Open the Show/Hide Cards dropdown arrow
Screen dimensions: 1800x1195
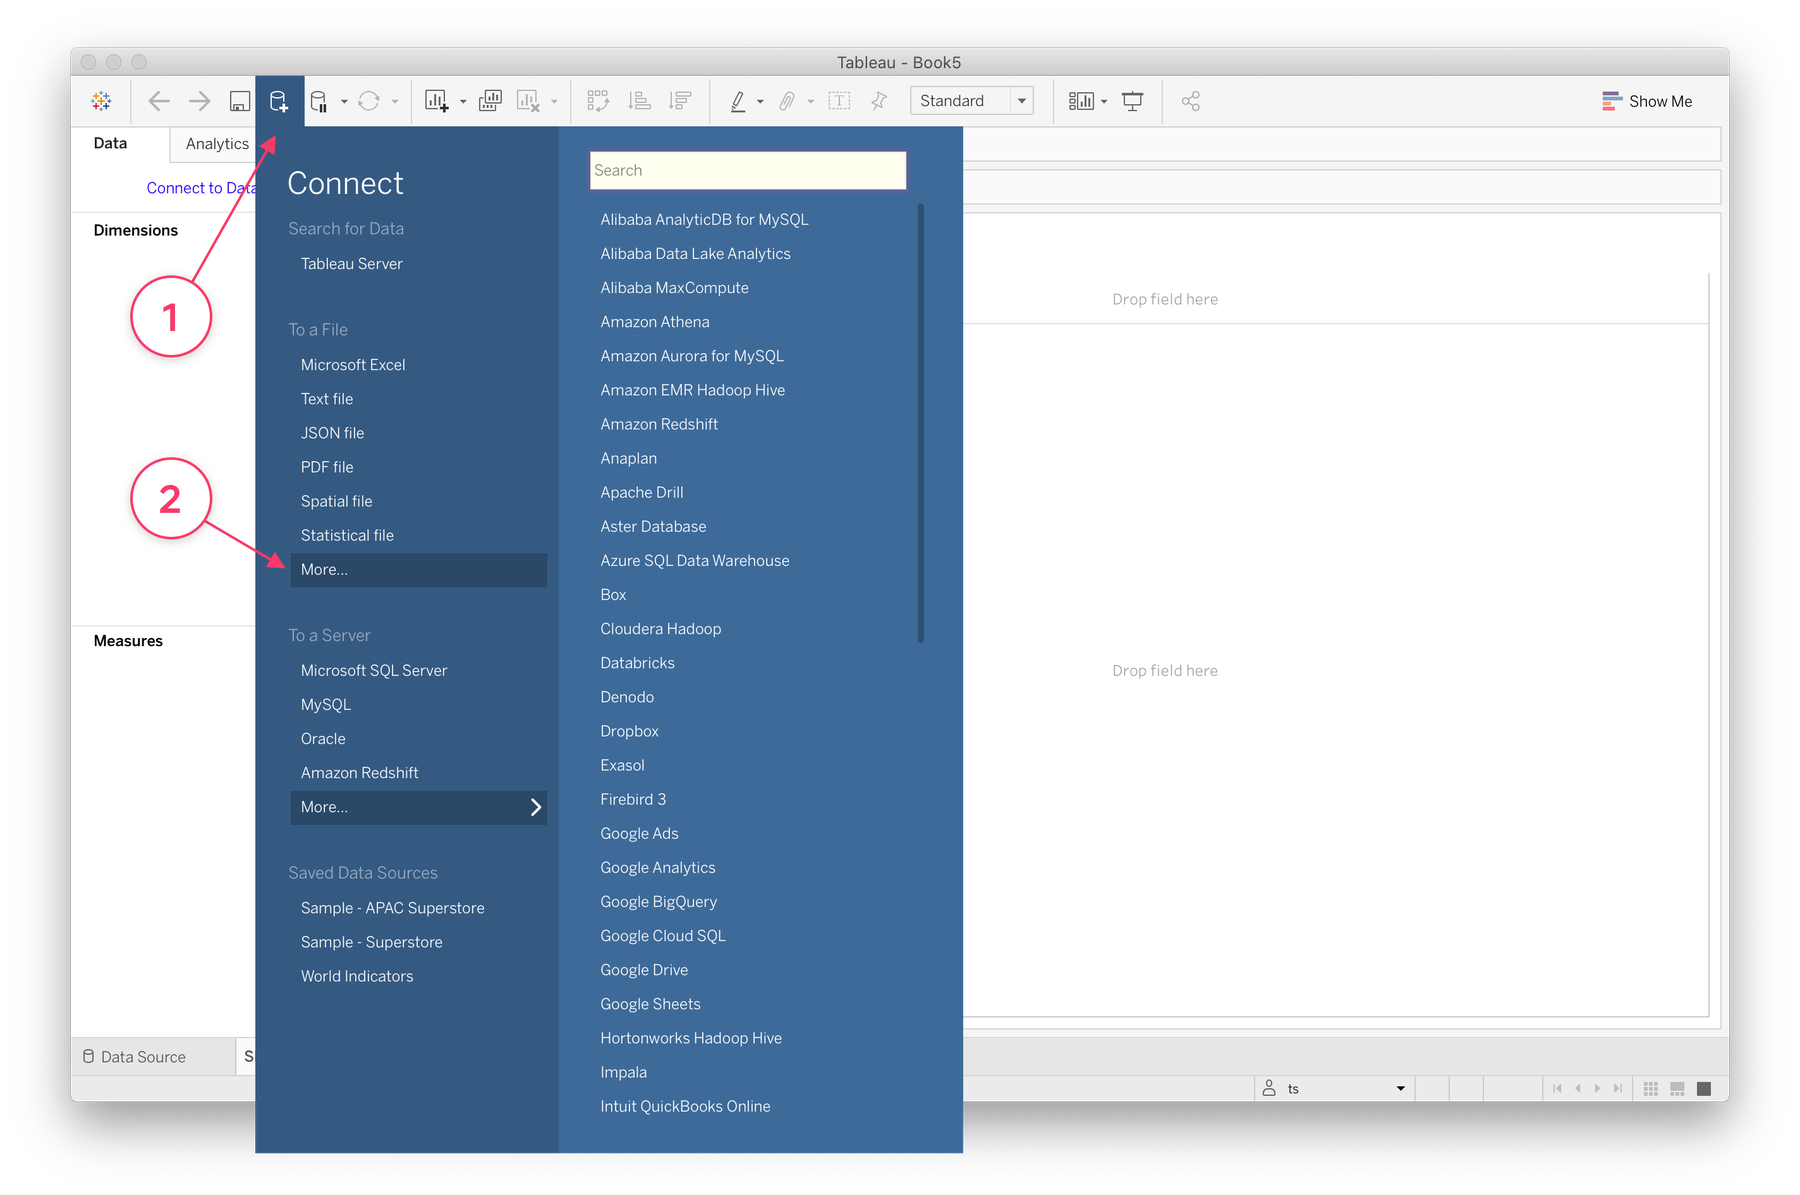(1104, 102)
